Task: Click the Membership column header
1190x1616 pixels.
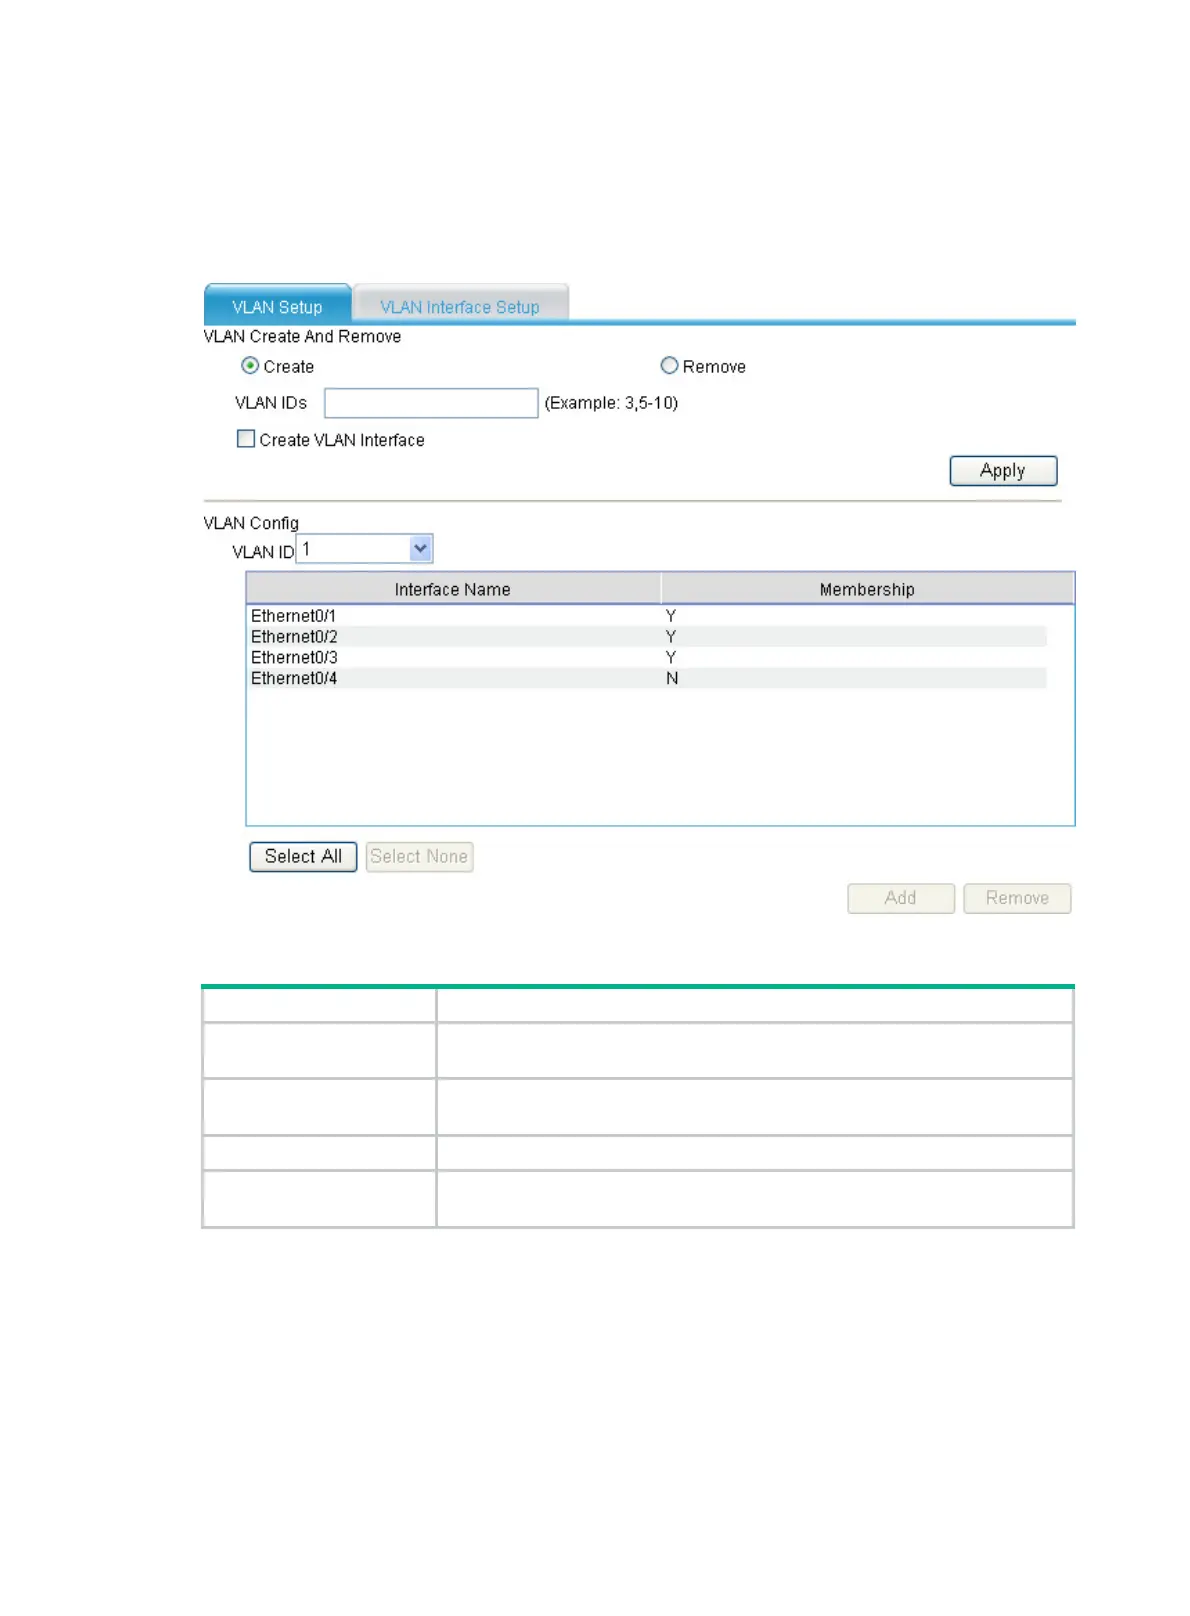Action: pos(867,589)
